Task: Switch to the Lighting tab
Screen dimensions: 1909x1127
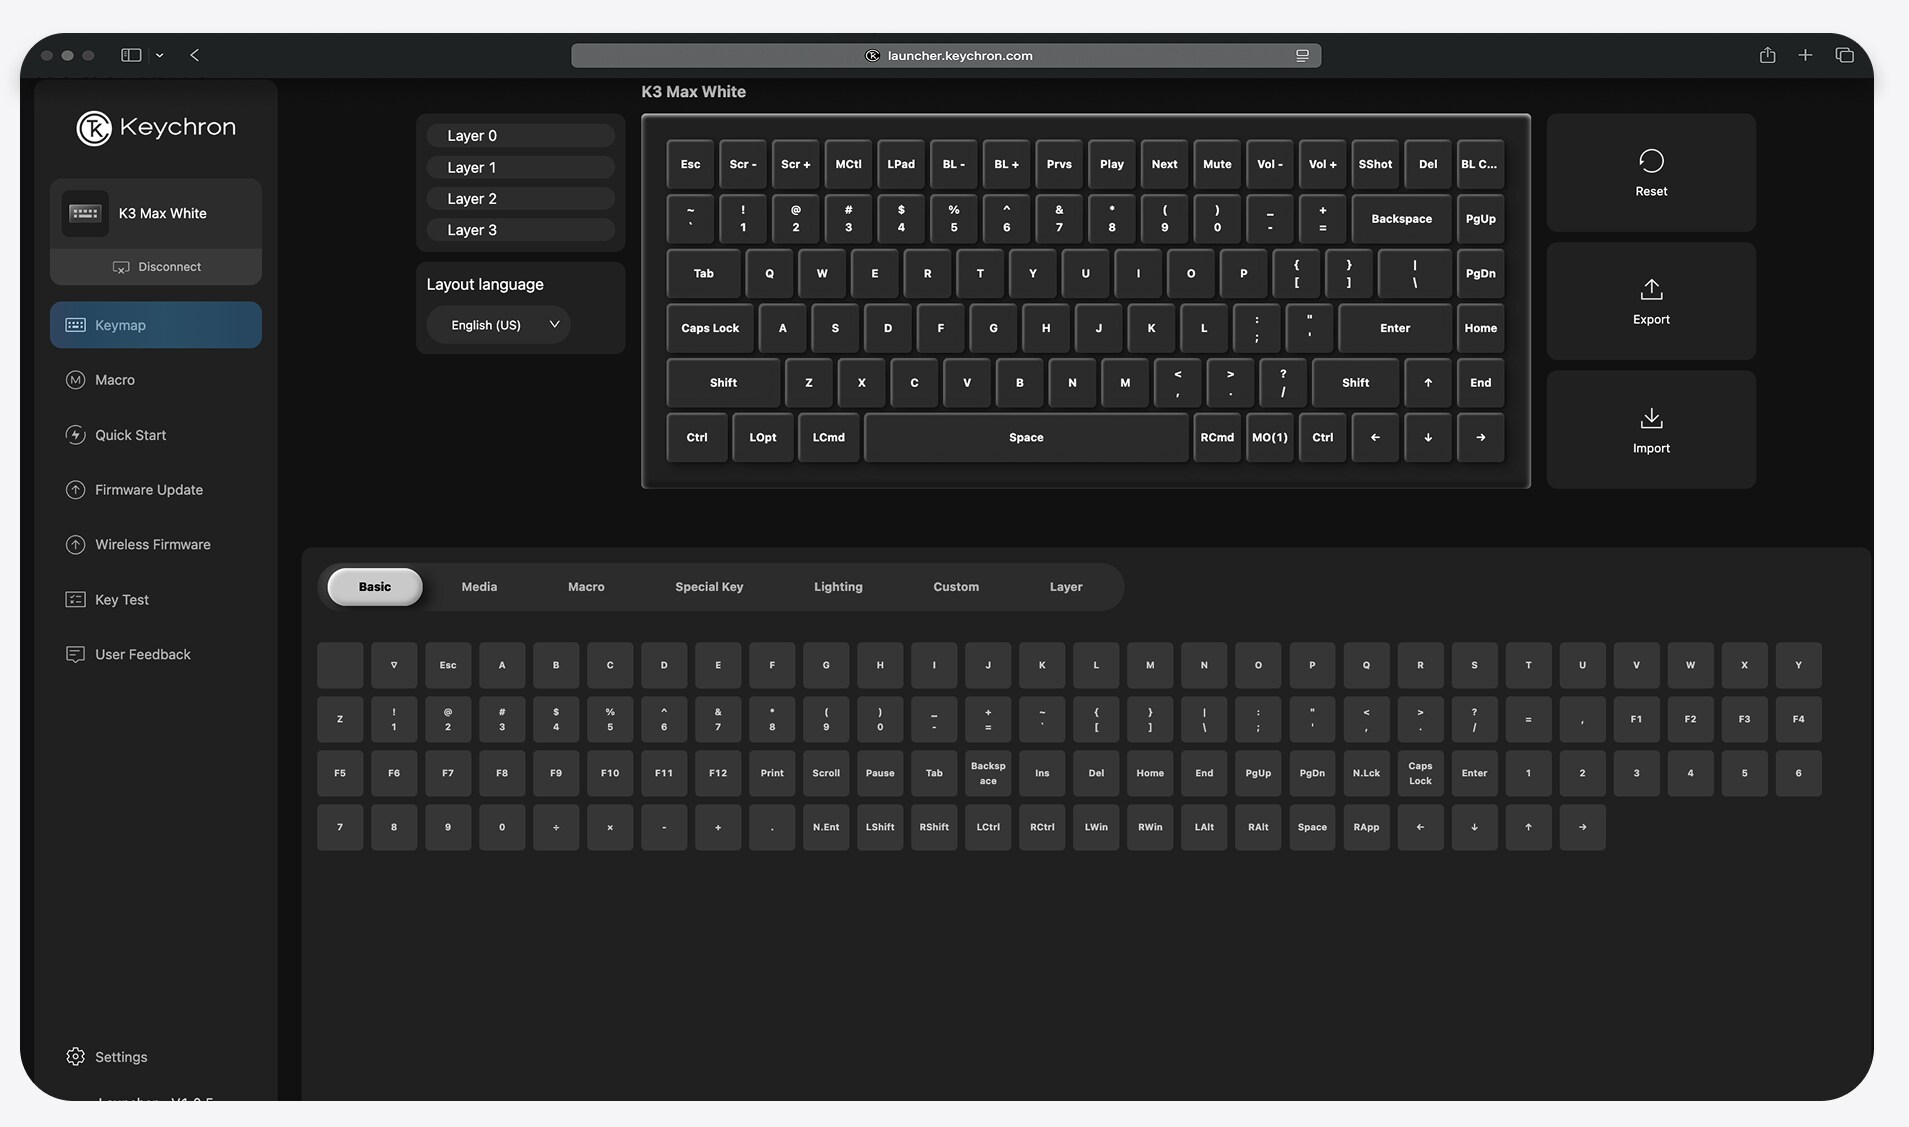Action: click(x=838, y=587)
